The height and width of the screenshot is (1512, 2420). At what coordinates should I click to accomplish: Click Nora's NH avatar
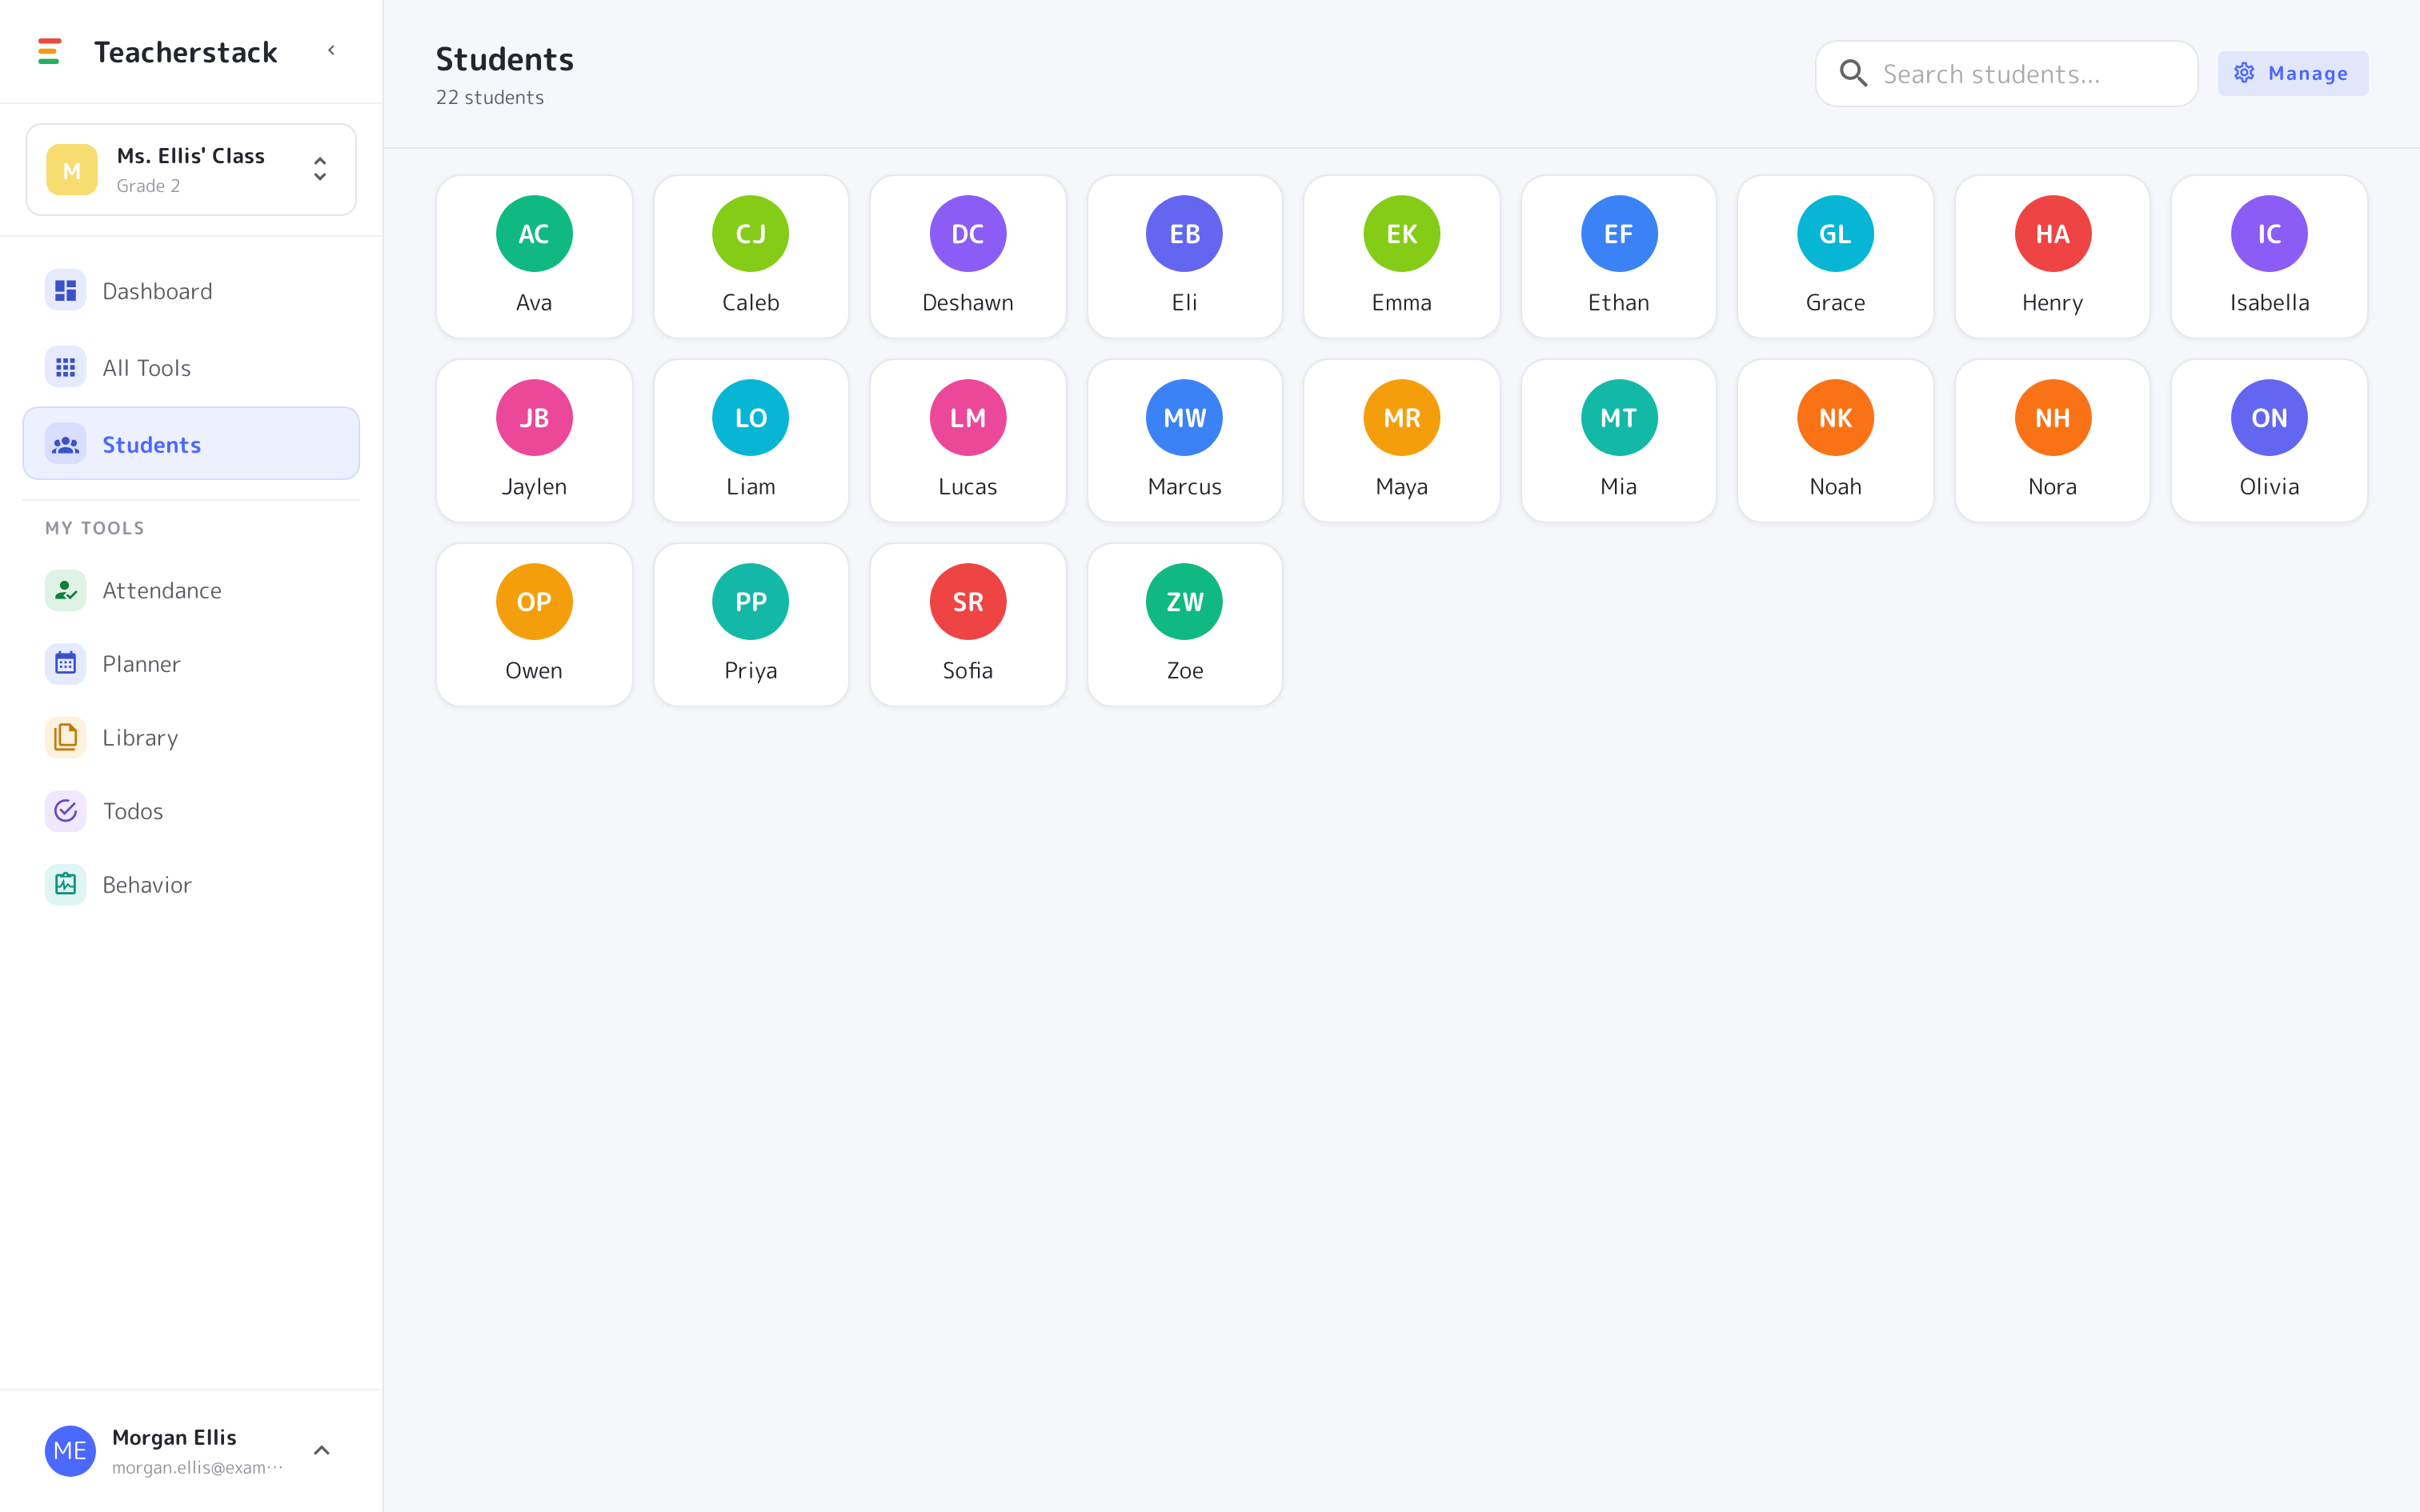(x=2052, y=418)
